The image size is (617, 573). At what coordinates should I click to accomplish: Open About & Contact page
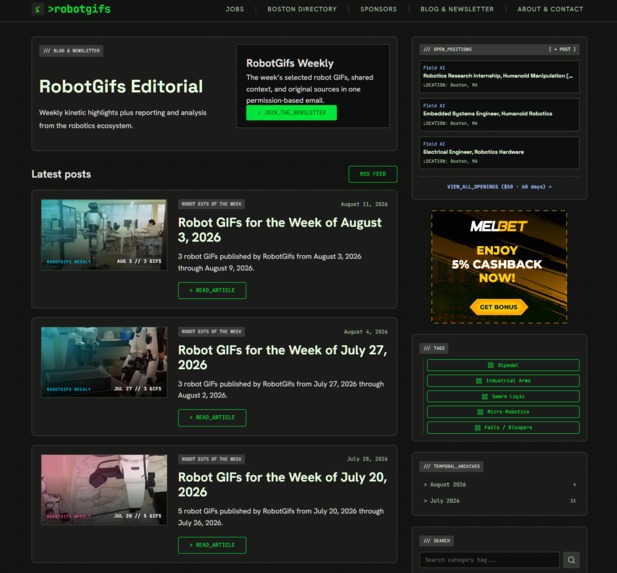click(x=550, y=9)
